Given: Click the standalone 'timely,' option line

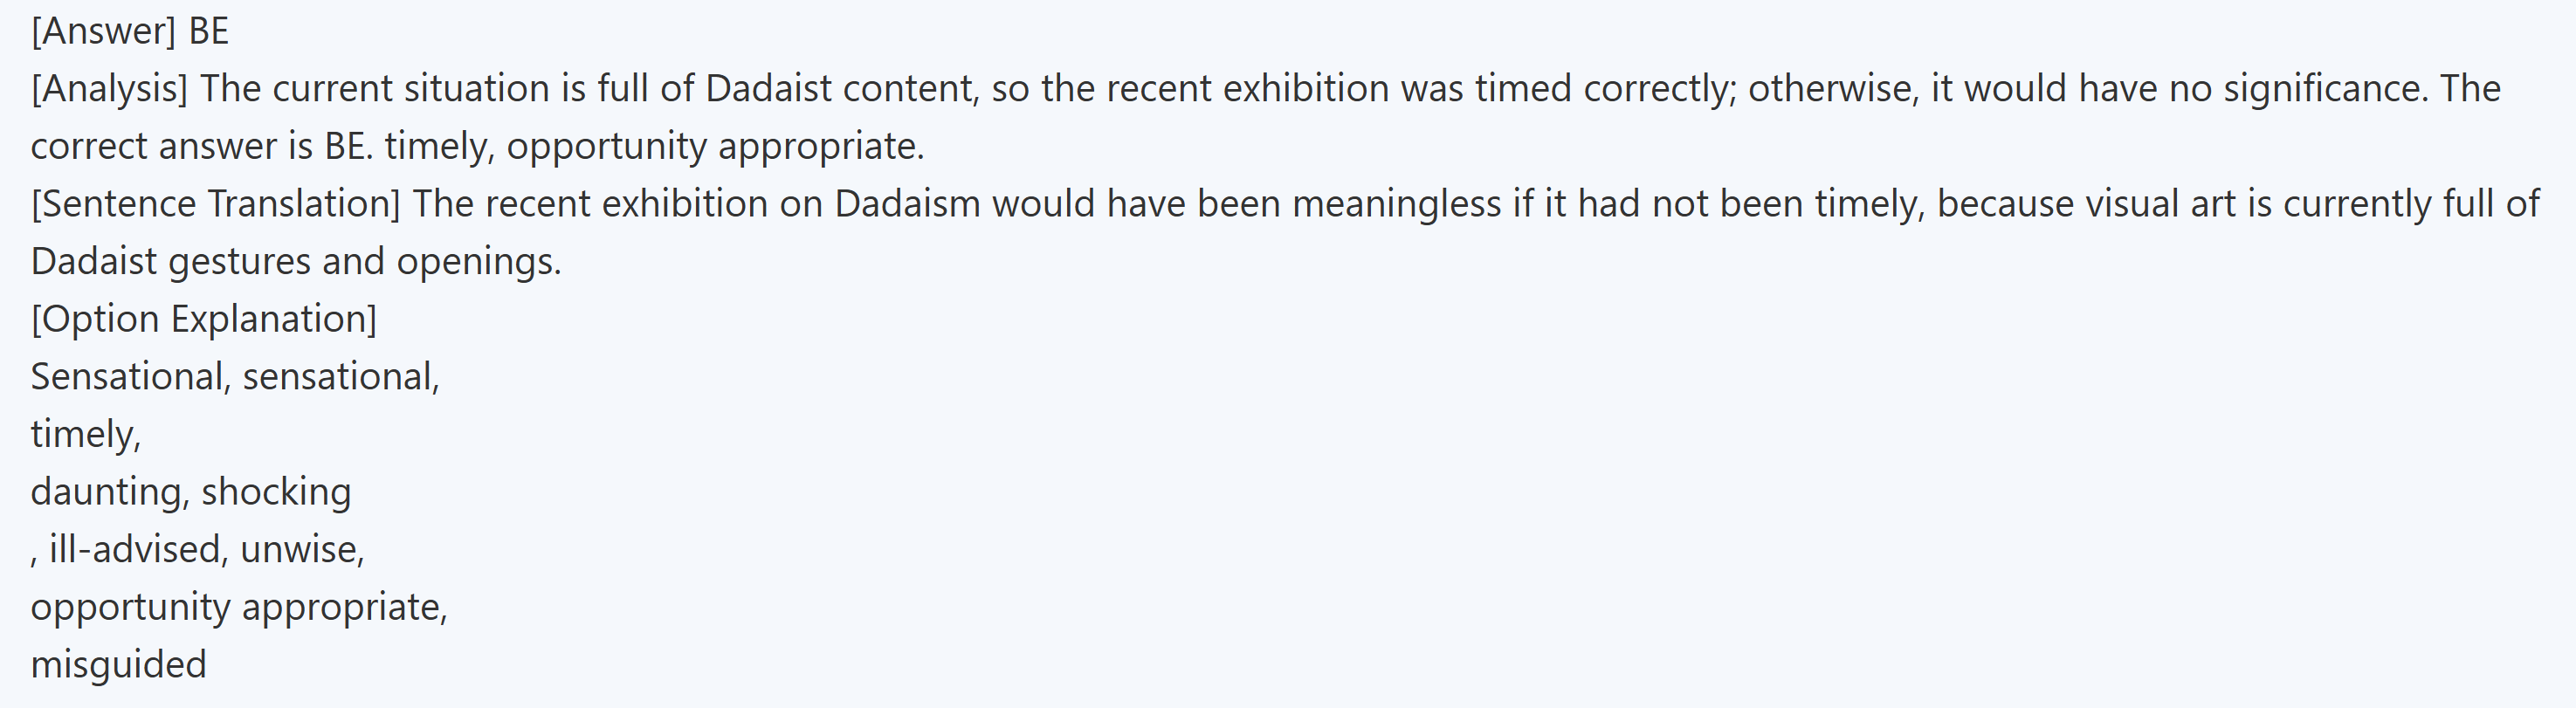Looking at the screenshot, I should 86,434.
